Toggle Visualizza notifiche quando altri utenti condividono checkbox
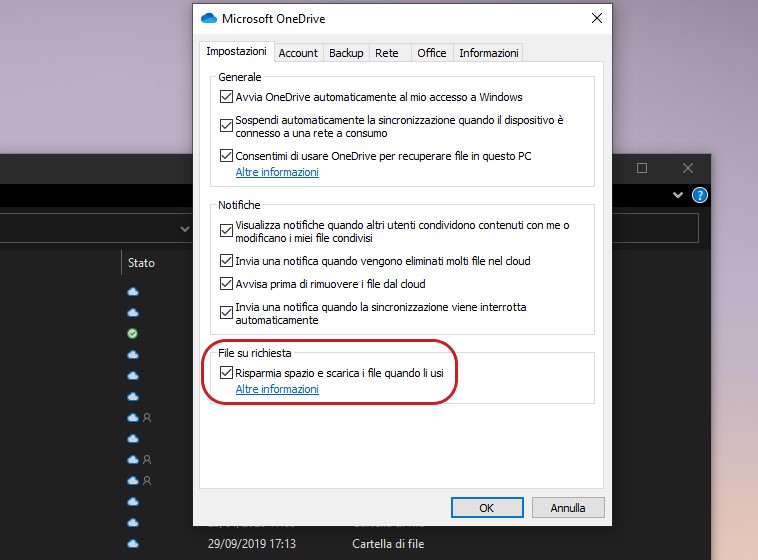 pos(226,231)
